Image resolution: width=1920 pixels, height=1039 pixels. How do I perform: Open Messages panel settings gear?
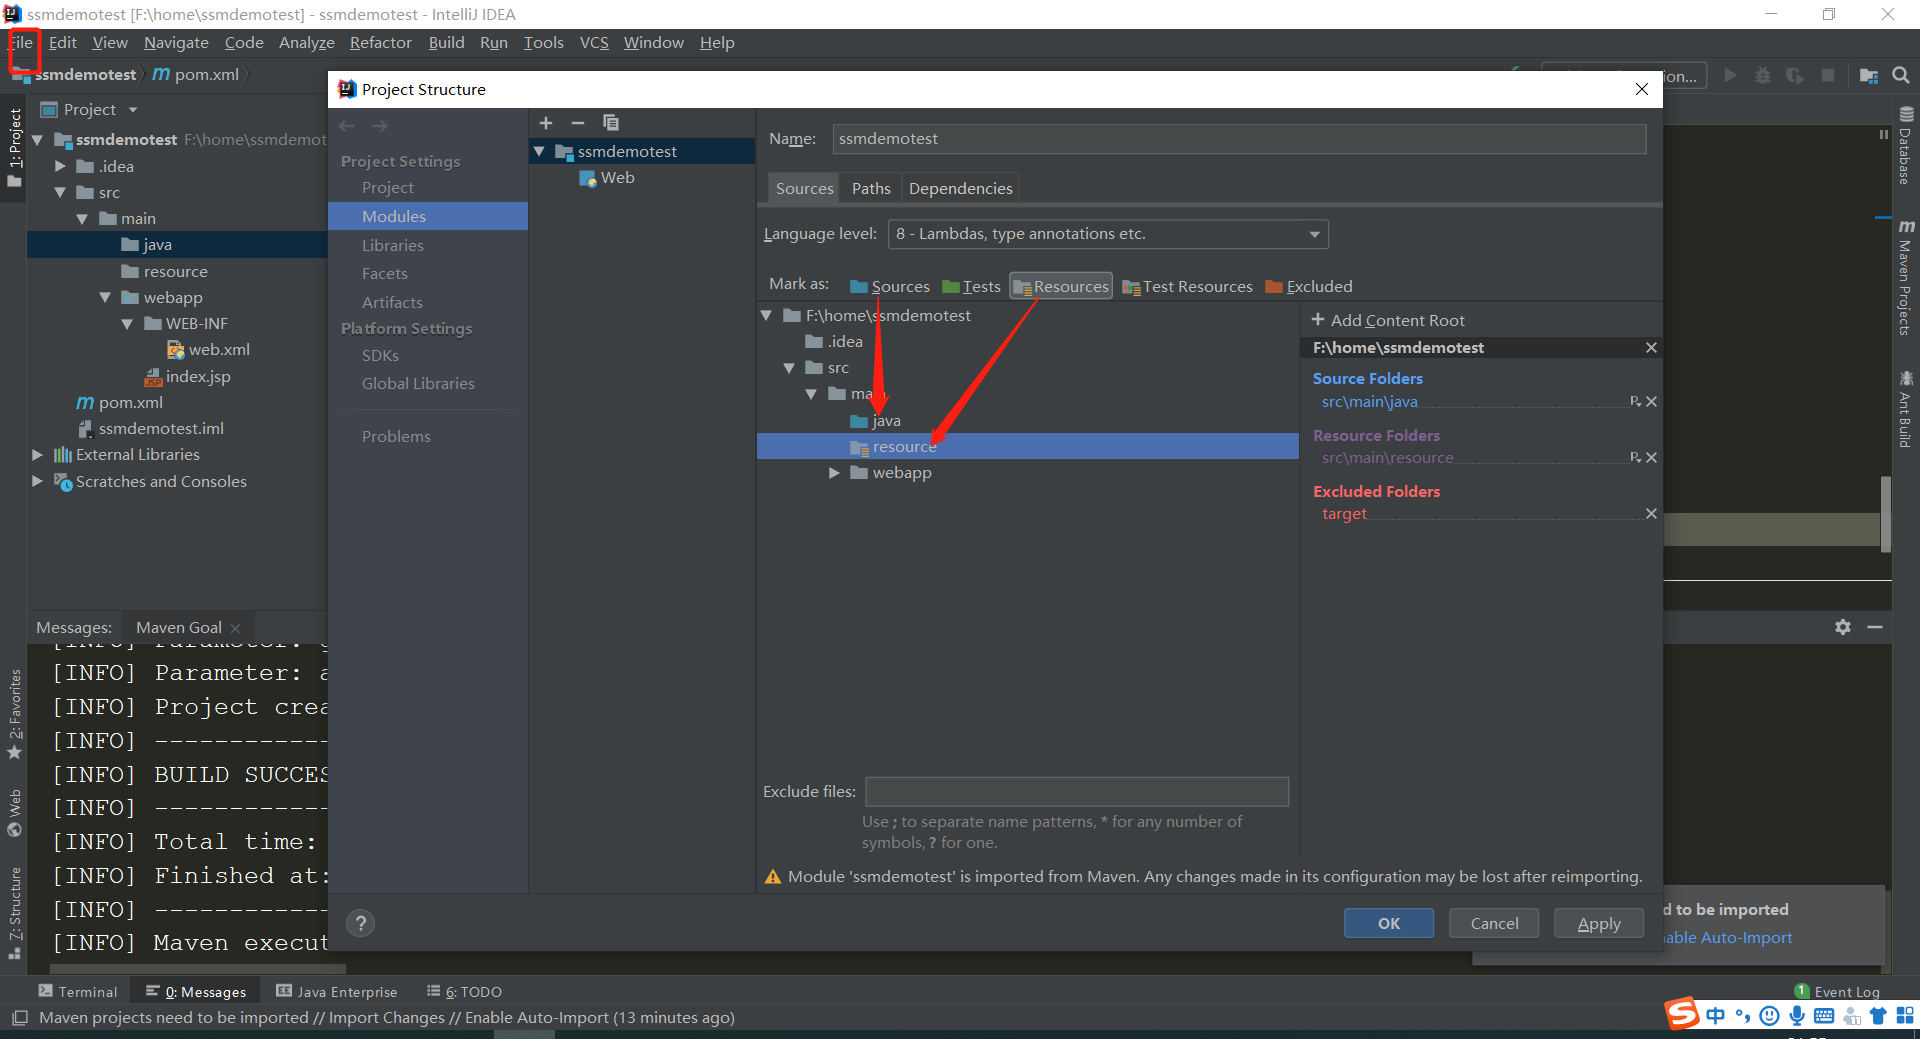1843,627
